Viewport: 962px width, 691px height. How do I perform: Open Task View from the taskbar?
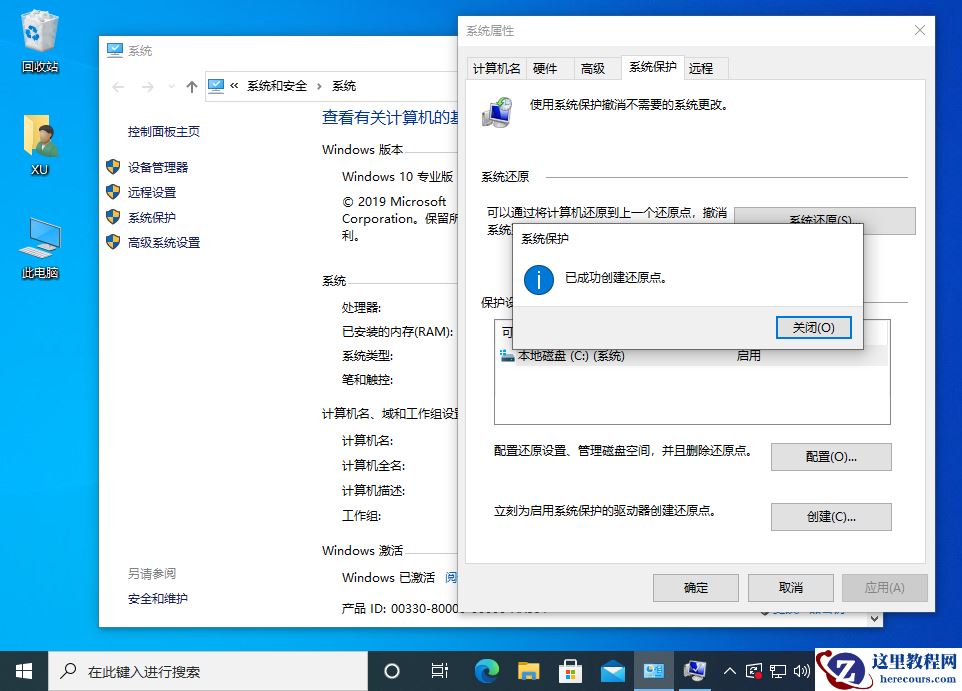pos(440,671)
